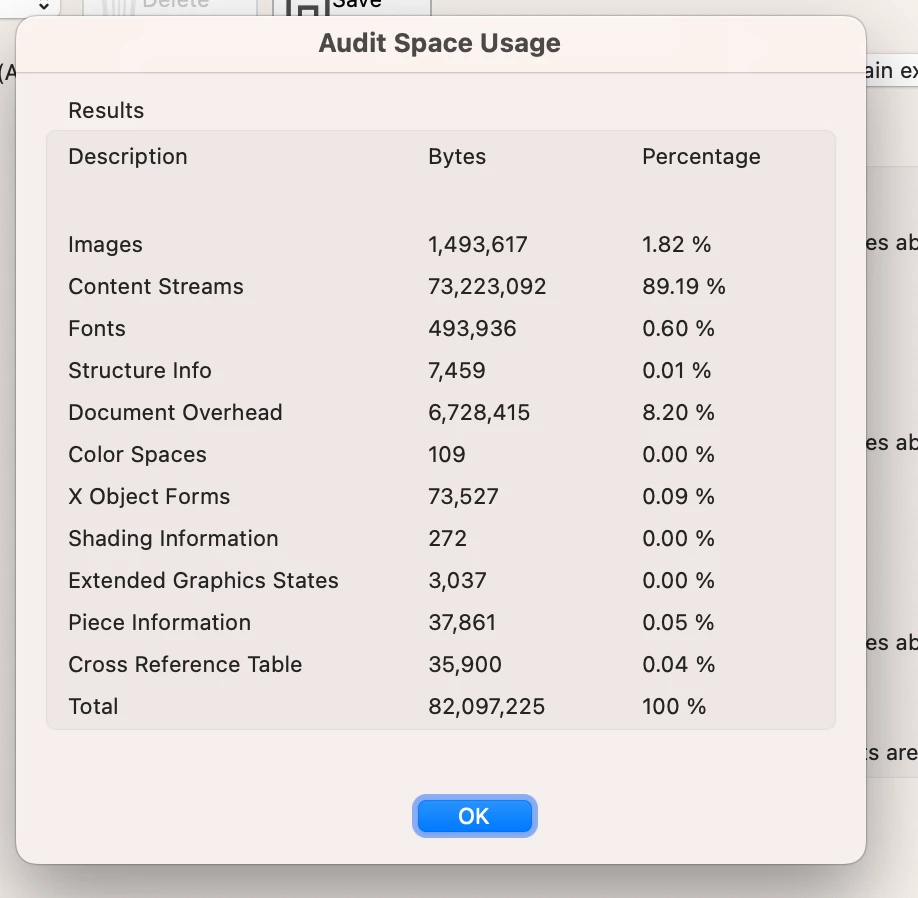
Task: Click the dimmed Delete trash icon
Action: pos(119,8)
